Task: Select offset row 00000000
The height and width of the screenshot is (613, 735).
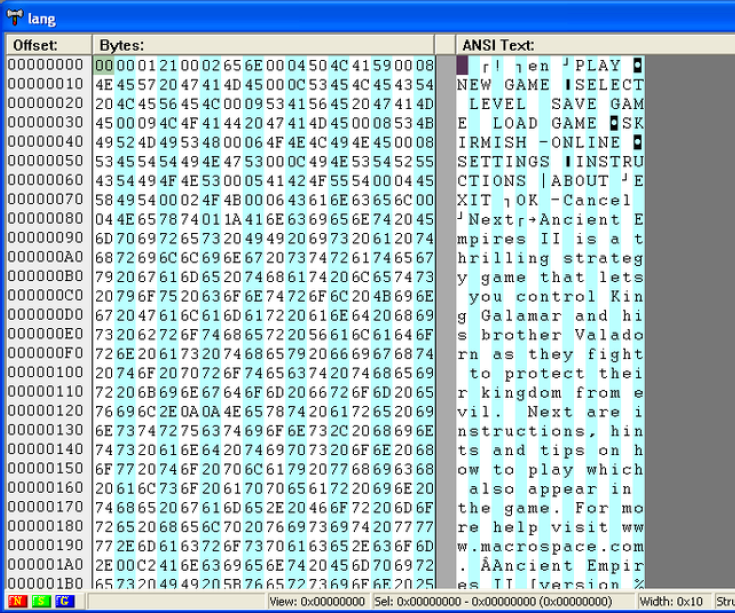Action: pyautogui.click(x=45, y=64)
